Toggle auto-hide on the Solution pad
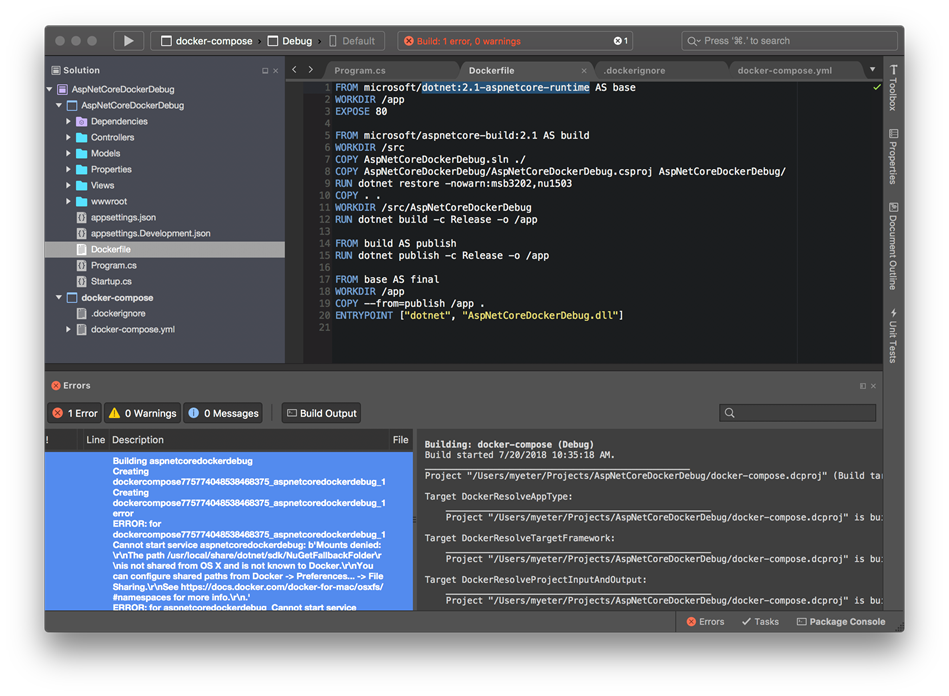This screenshot has height=696, width=949. tap(264, 71)
